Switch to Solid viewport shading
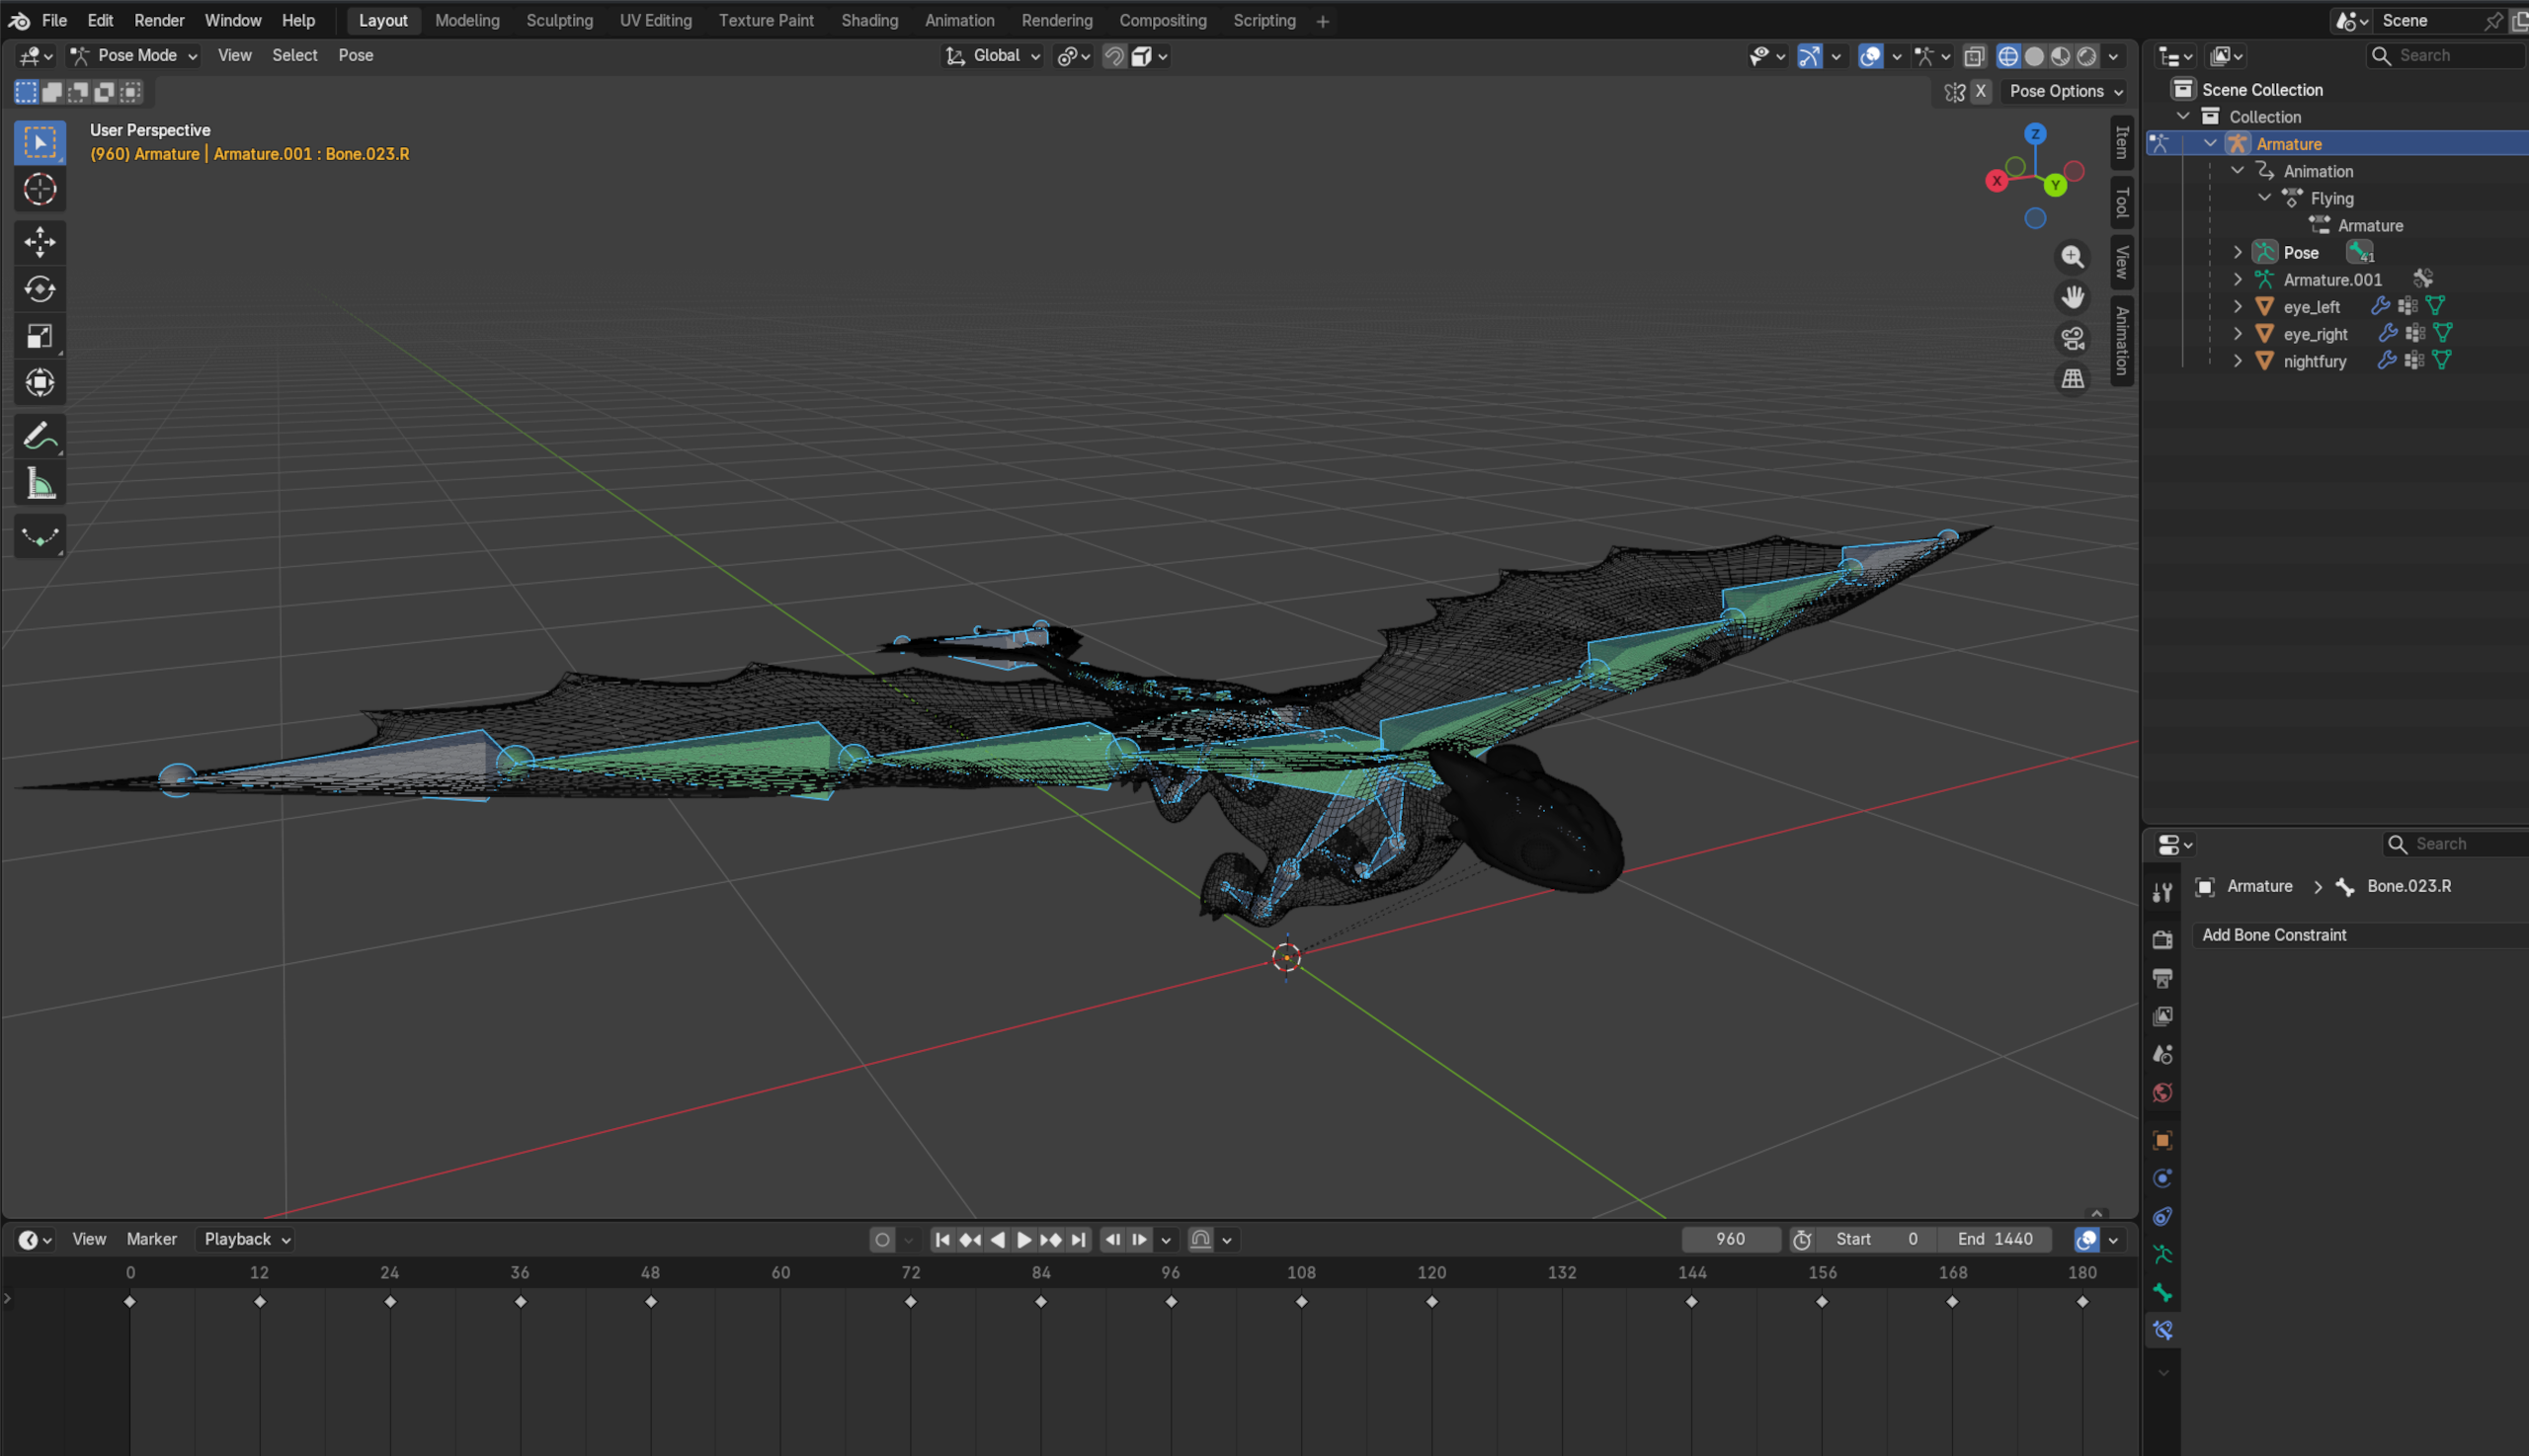Viewport: 2529px width, 1456px height. pyautogui.click(x=2033, y=56)
